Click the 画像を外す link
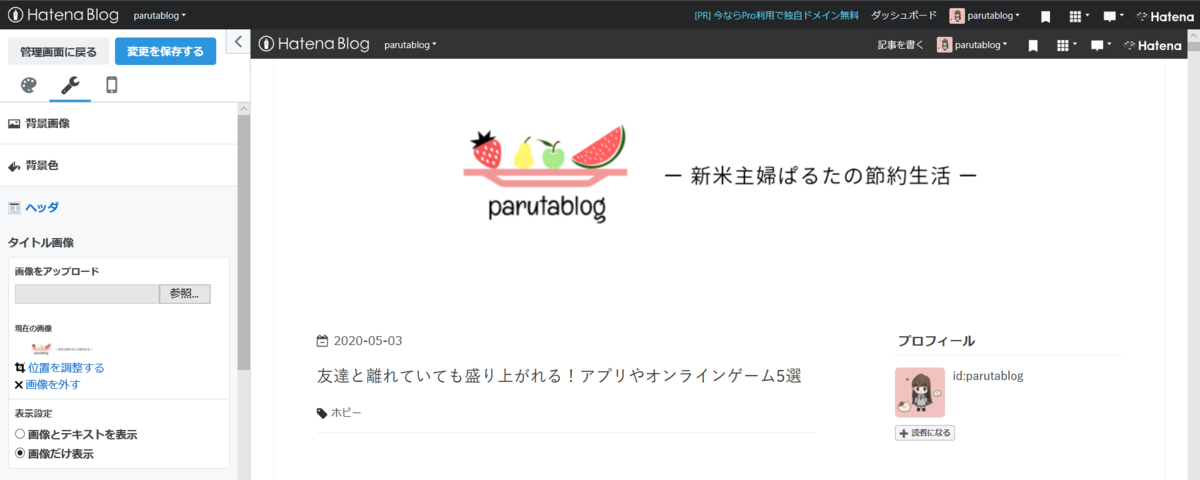 click(x=53, y=384)
